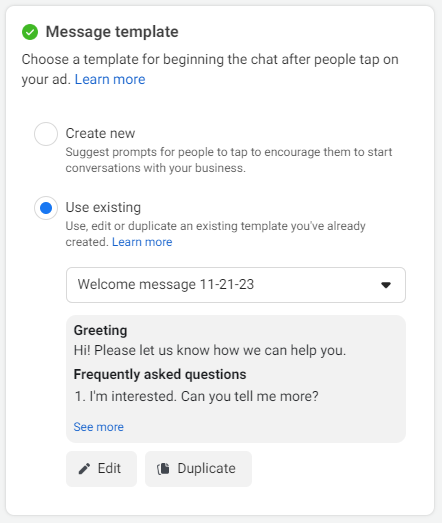This screenshot has height=523, width=442.
Task: Open Learn more link after your ad
Action: click(110, 79)
